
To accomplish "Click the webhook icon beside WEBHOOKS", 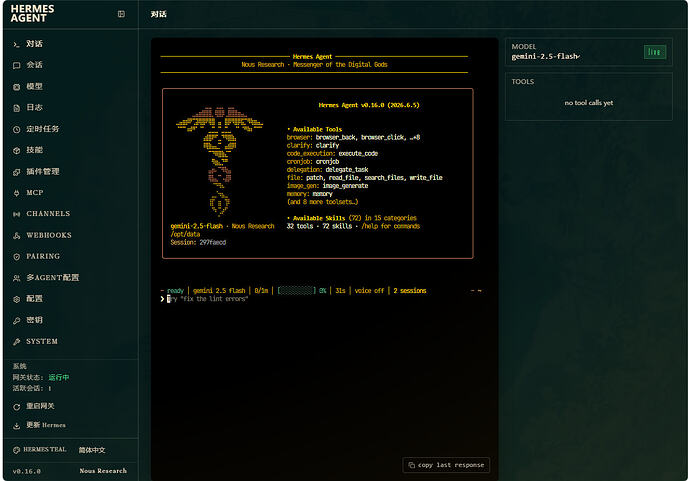I will tap(16, 235).
